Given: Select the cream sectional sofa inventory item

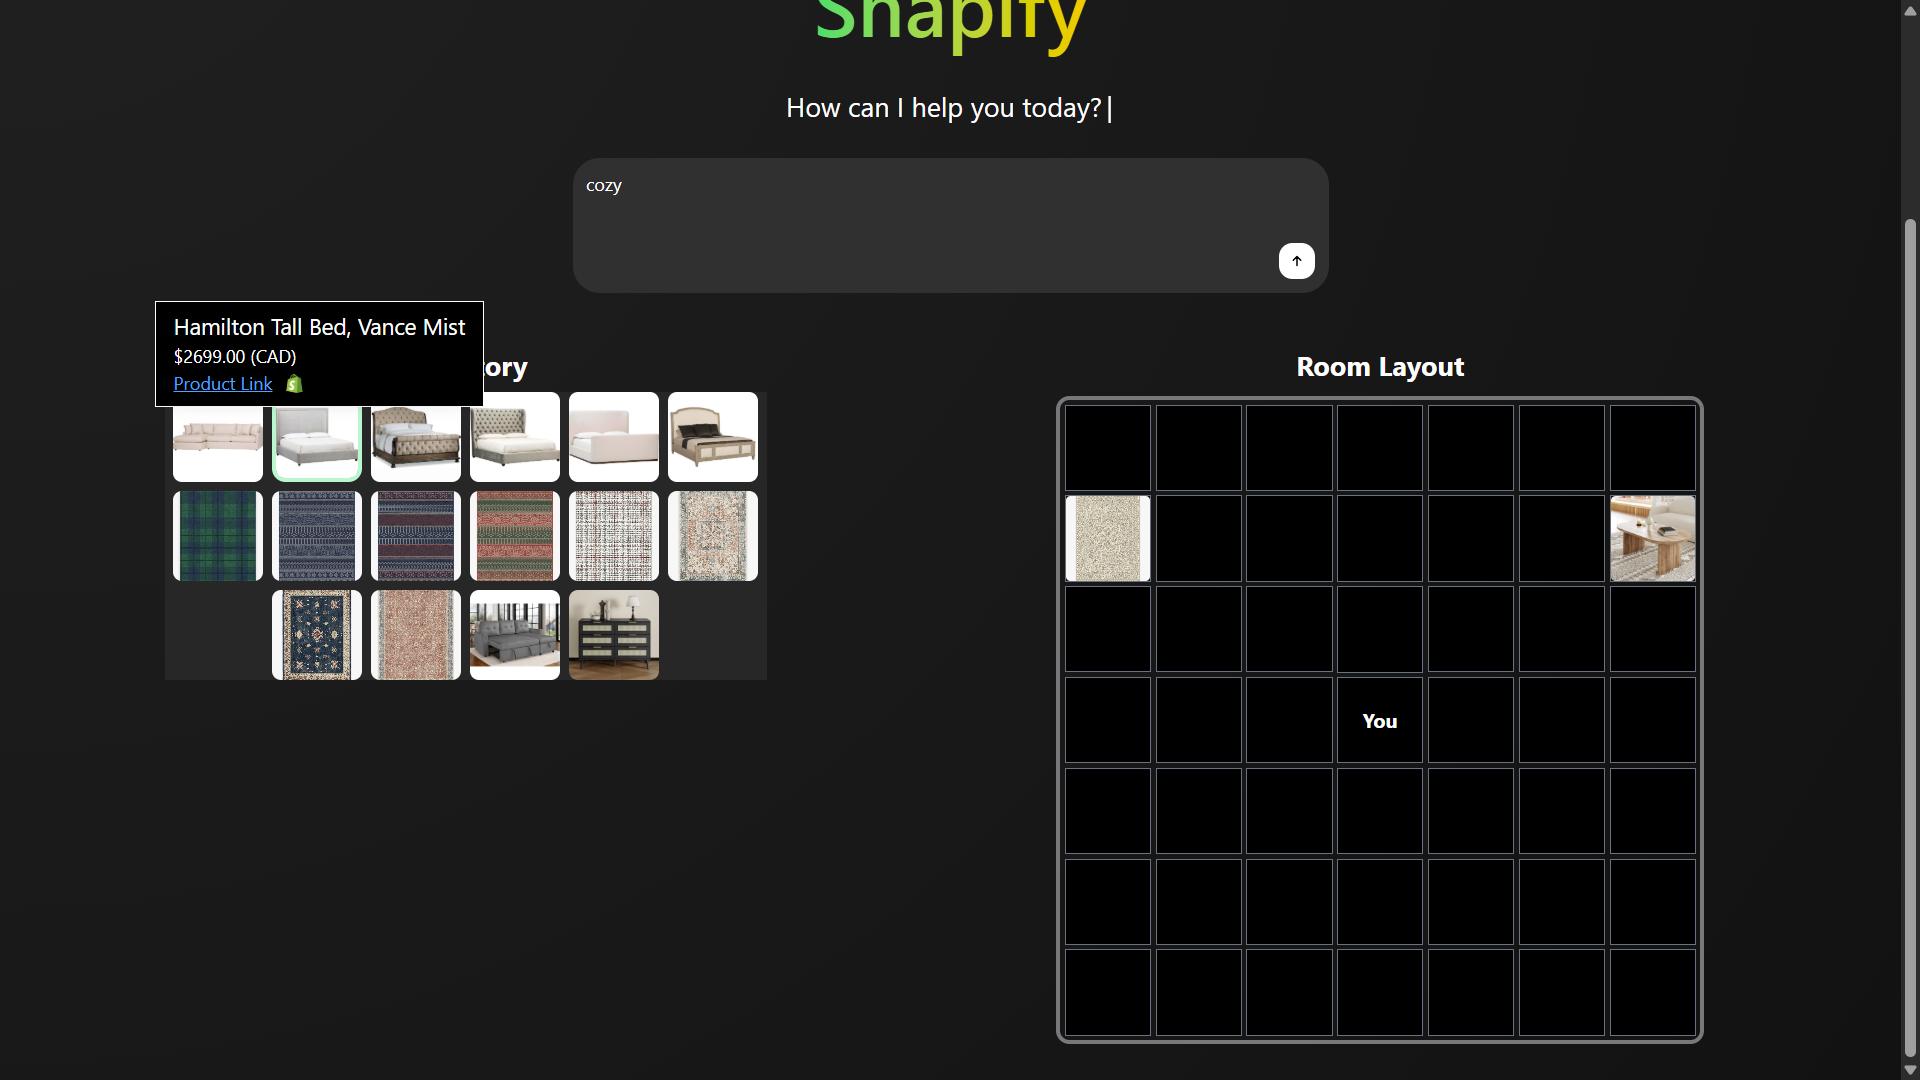Looking at the screenshot, I should [x=218, y=439].
